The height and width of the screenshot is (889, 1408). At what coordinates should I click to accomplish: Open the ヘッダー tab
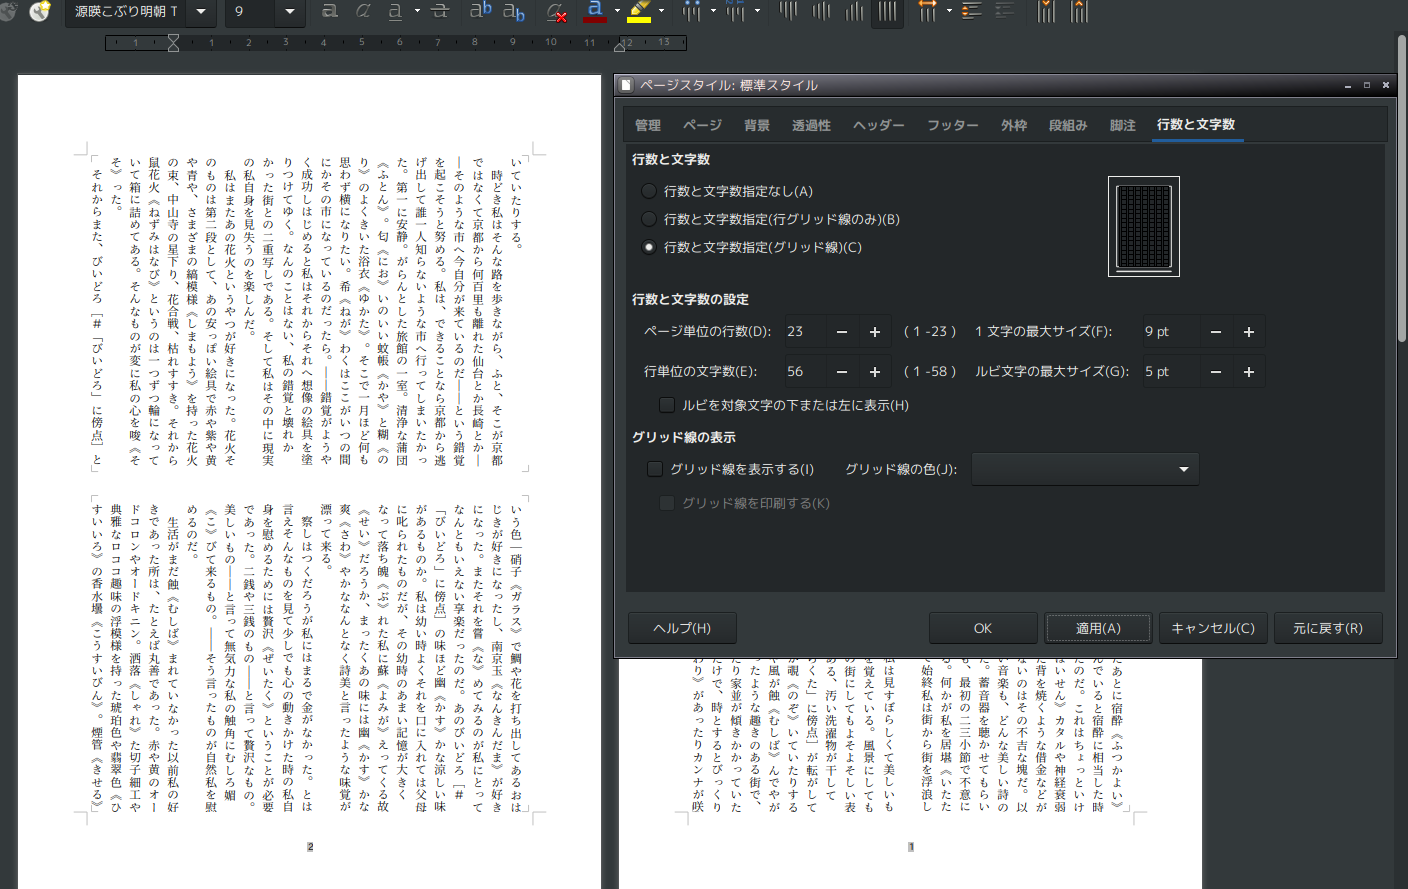tap(879, 125)
